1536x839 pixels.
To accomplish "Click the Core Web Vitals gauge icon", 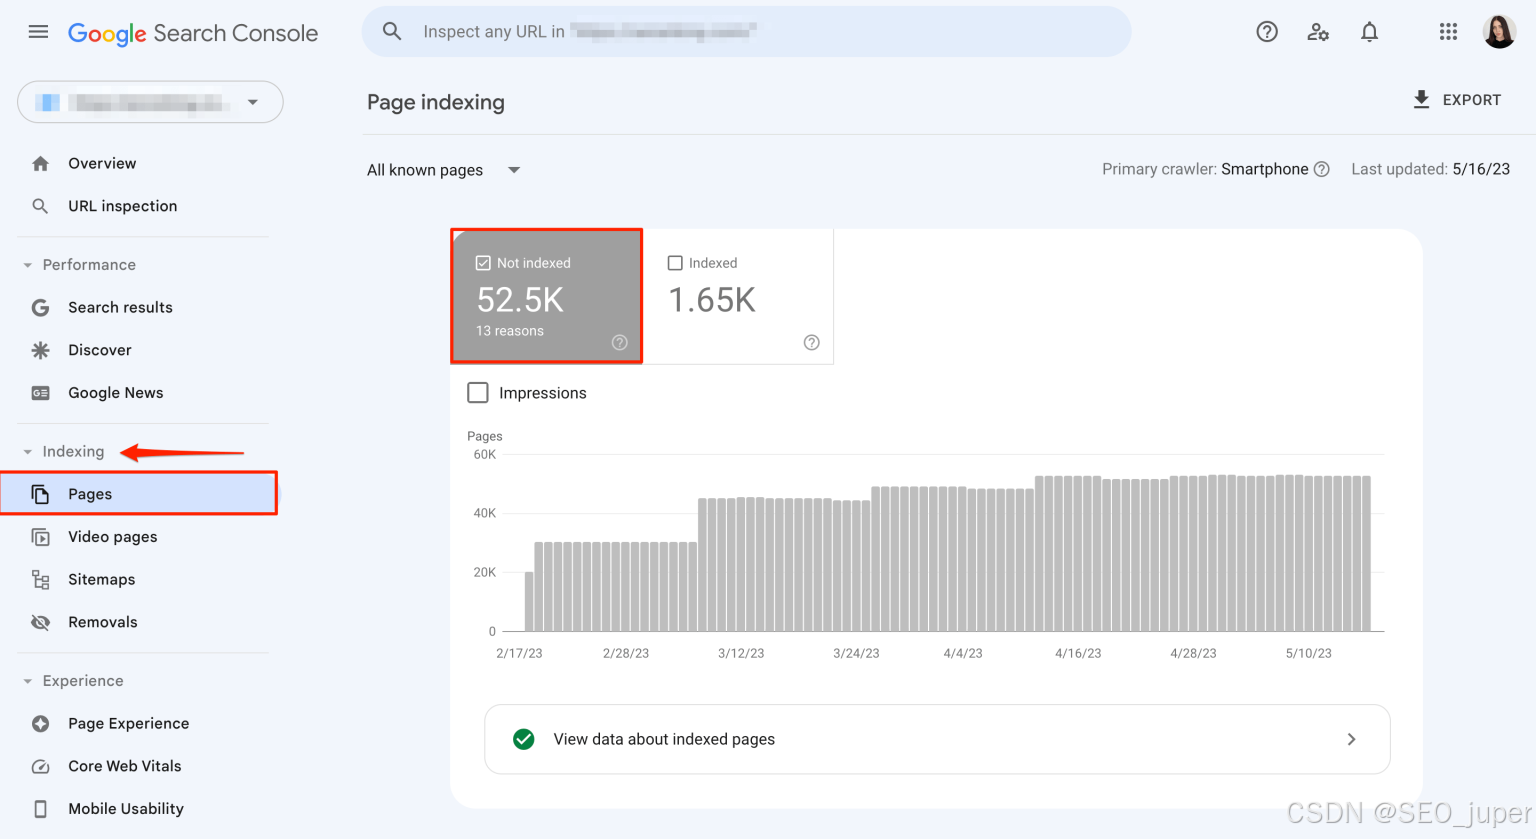I will pos(40,766).
